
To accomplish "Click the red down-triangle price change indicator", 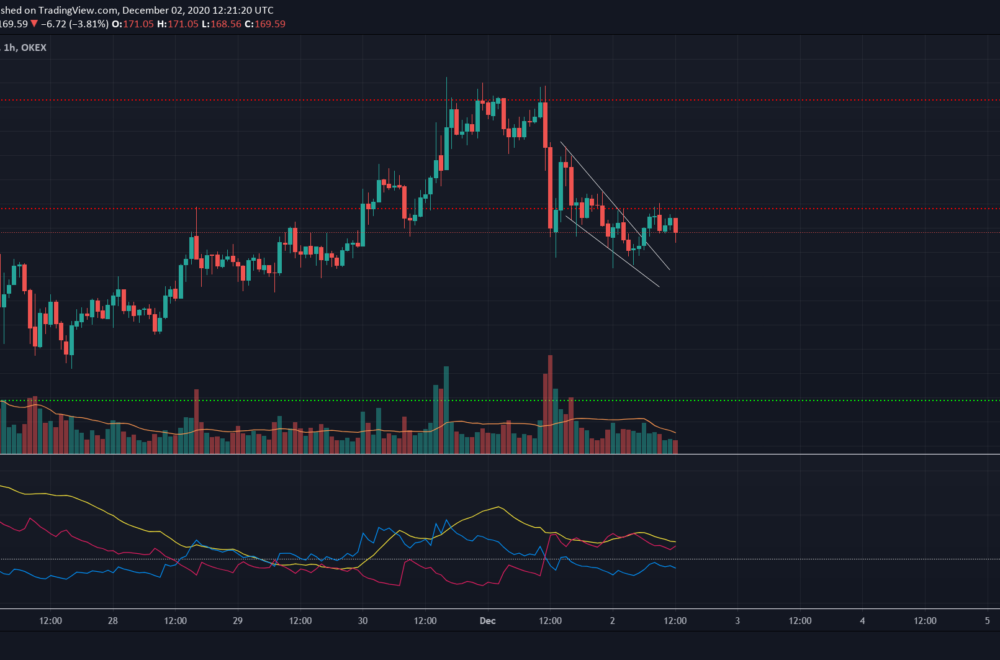I will 34,24.
